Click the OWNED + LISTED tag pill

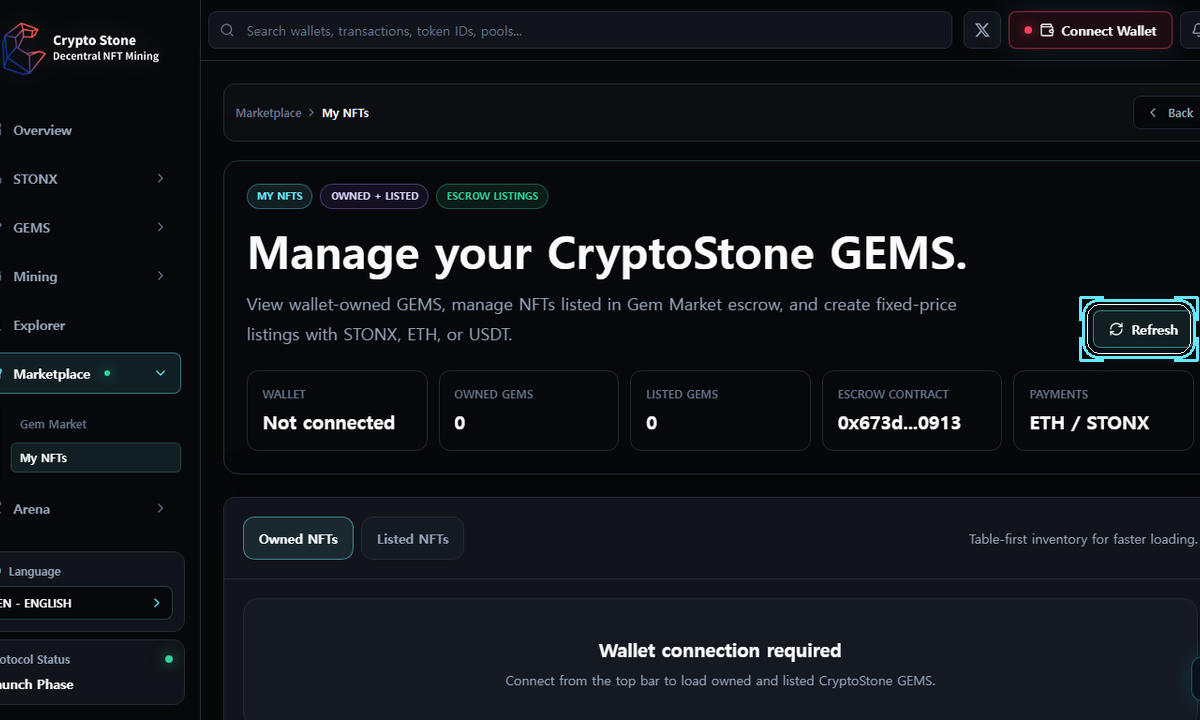click(375, 196)
